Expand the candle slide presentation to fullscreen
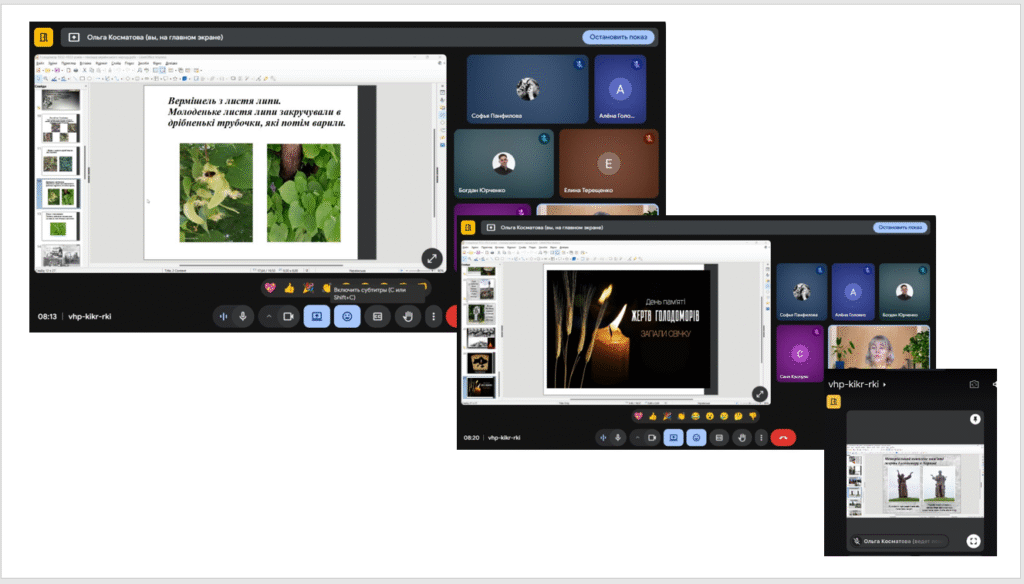1024x584 pixels. (759, 394)
